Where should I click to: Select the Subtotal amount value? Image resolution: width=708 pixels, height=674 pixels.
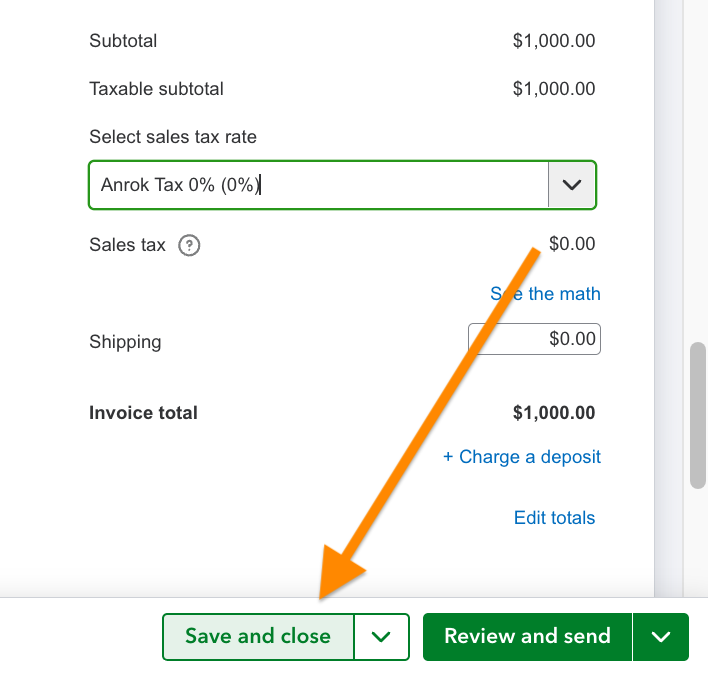click(553, 41)
